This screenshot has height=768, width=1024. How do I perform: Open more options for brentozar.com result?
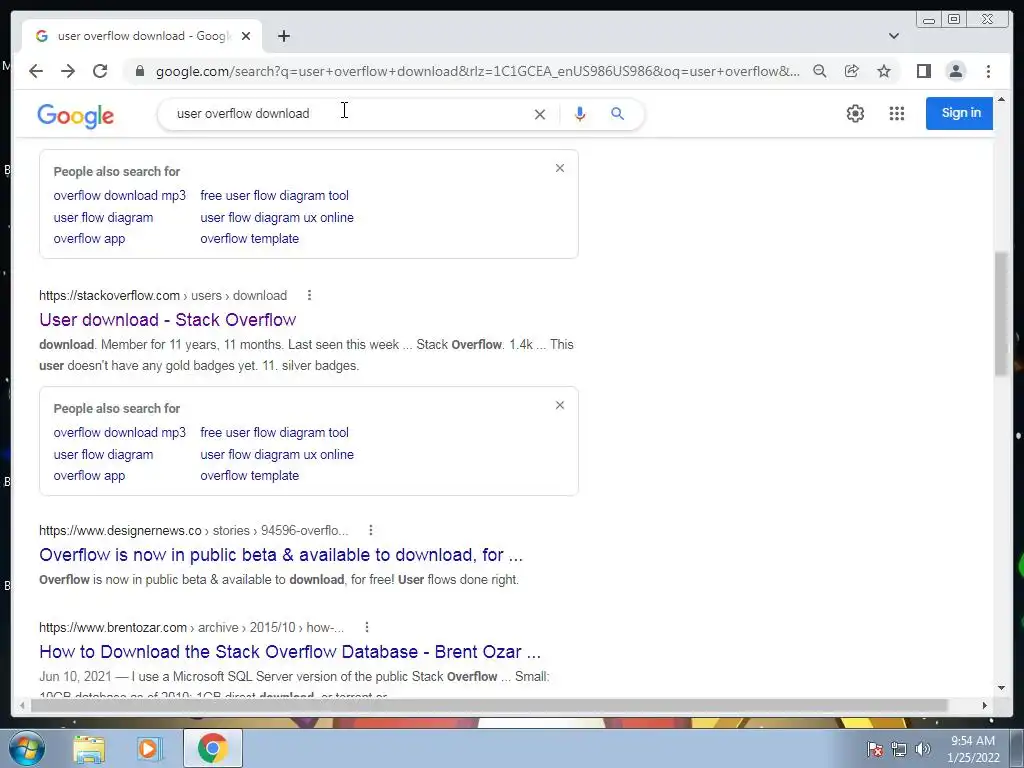(366, 627)
